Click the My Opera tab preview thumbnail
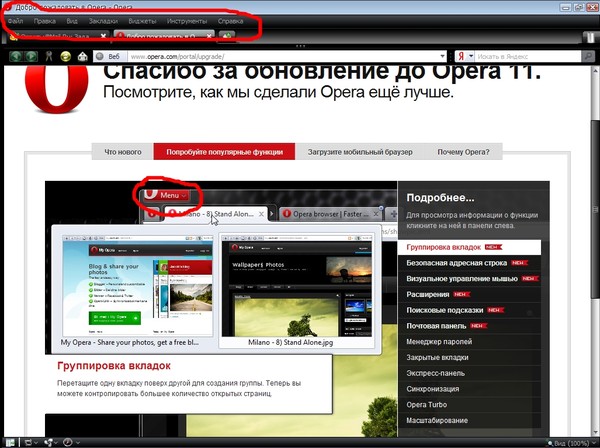Viewport: 600px width, 448px height. pyautogui.click(x=137, y=285)
